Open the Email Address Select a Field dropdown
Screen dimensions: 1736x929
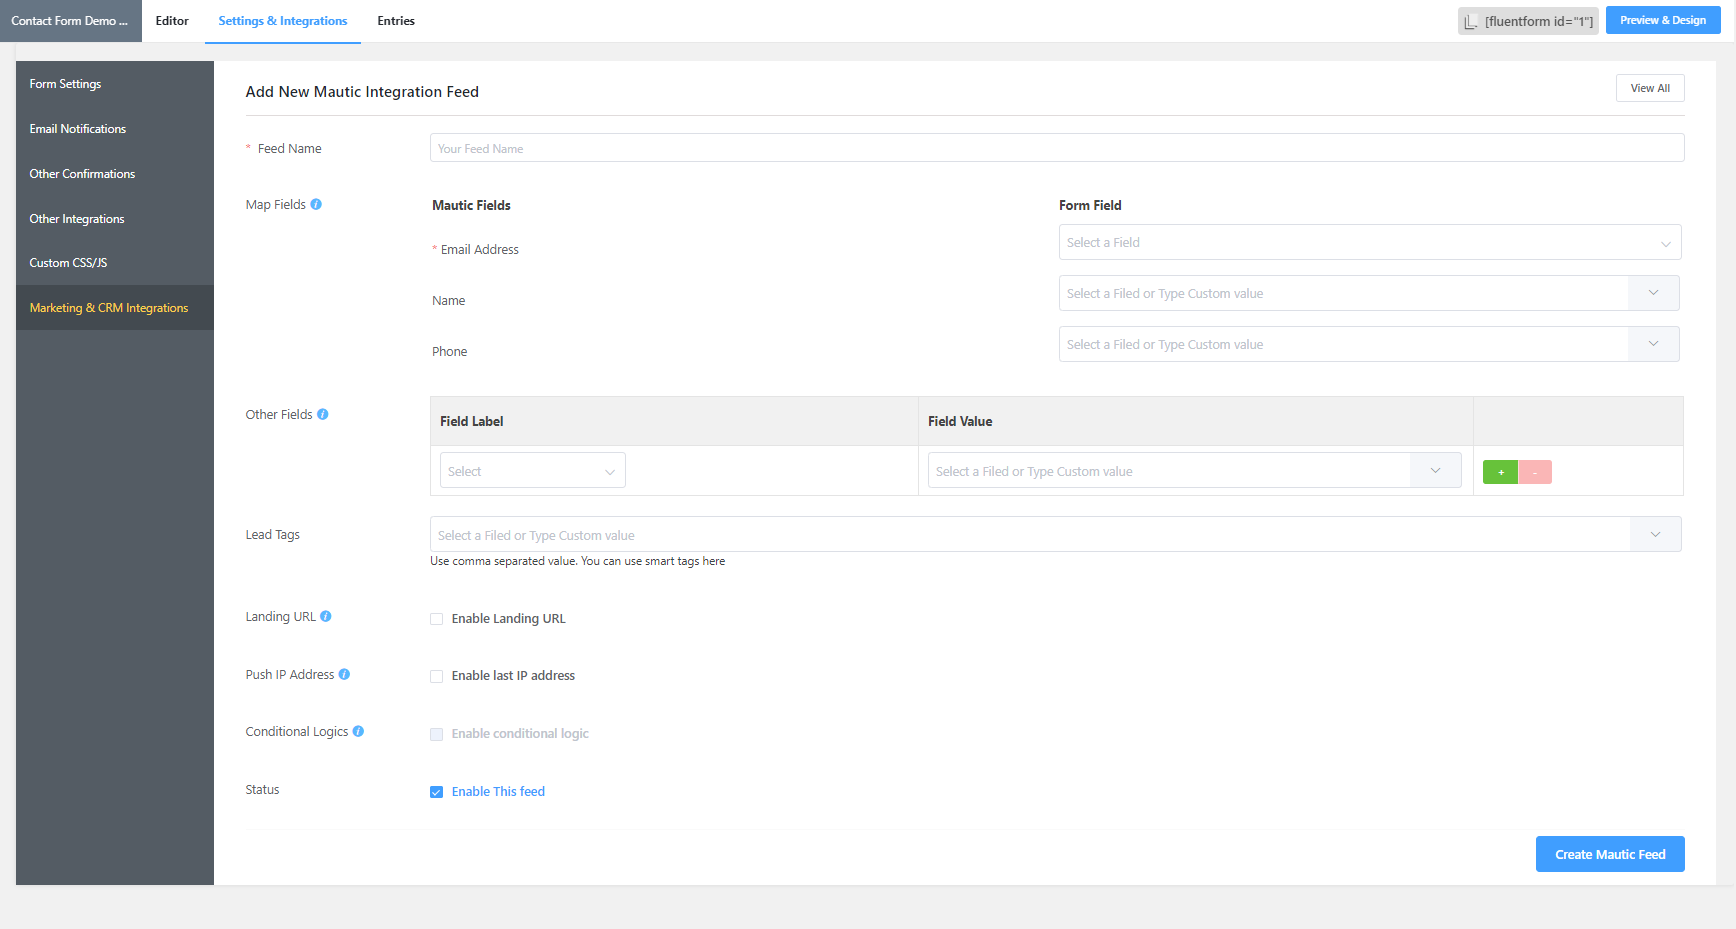click(x=1370, y=242)
